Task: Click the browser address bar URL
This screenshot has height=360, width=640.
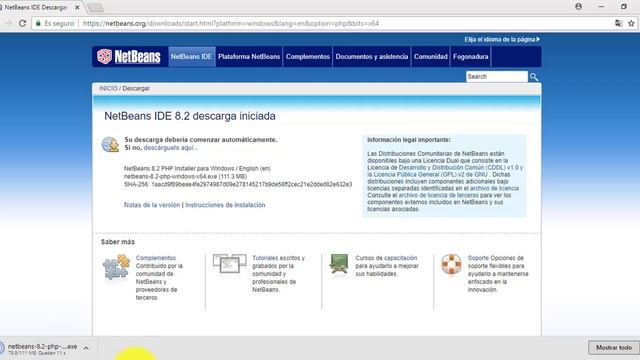Action: 231,24
